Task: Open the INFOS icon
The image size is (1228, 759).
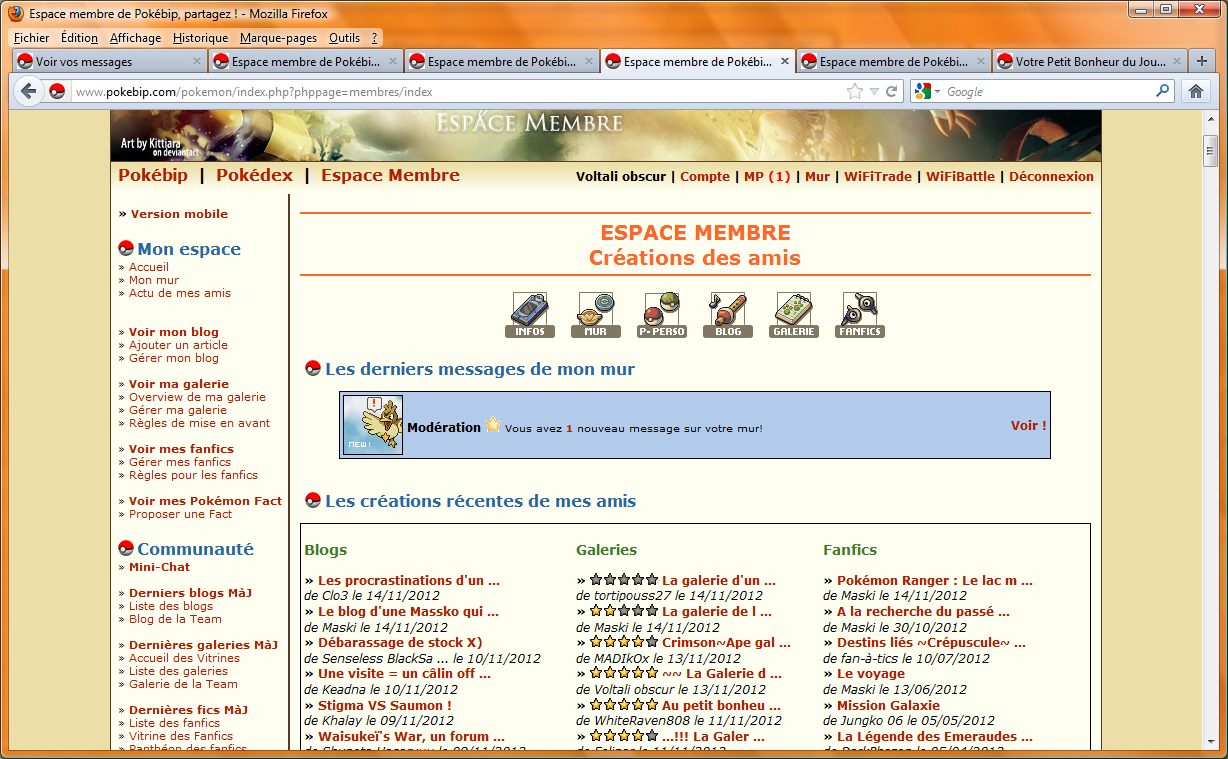Action: pyautogui.click(x=529, y=315)
